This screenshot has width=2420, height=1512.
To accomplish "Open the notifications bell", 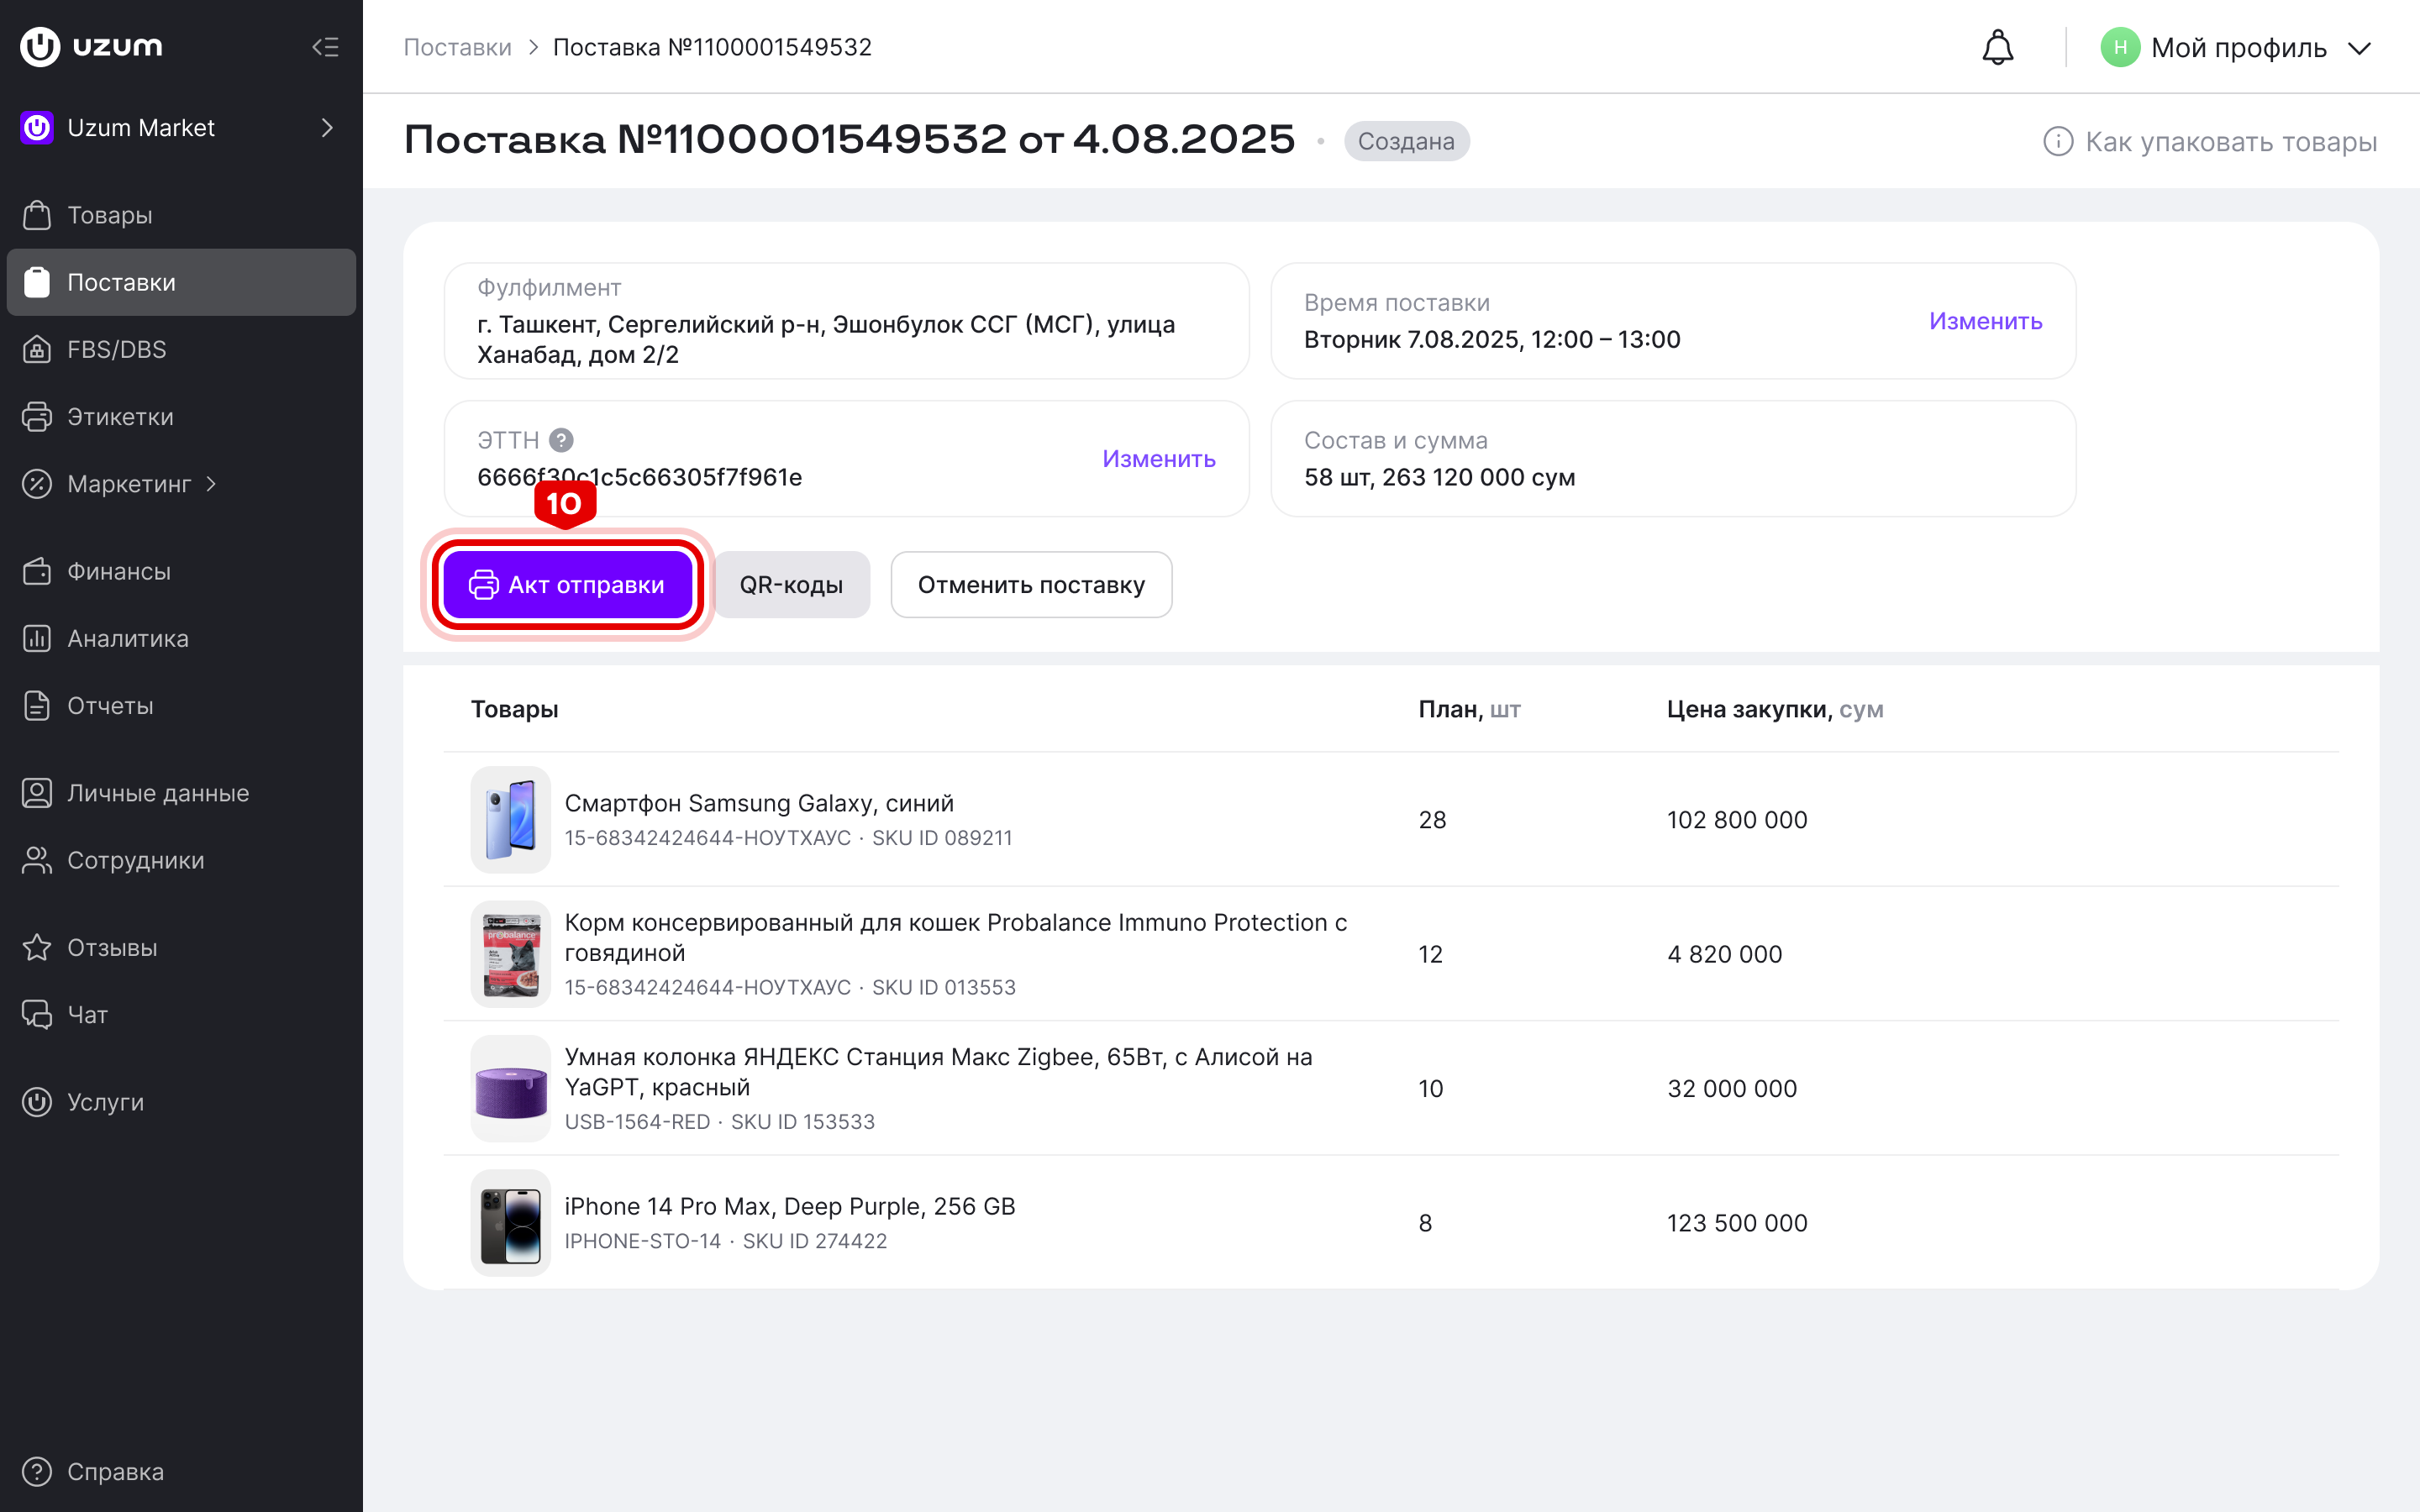I will click(1997, 48).
